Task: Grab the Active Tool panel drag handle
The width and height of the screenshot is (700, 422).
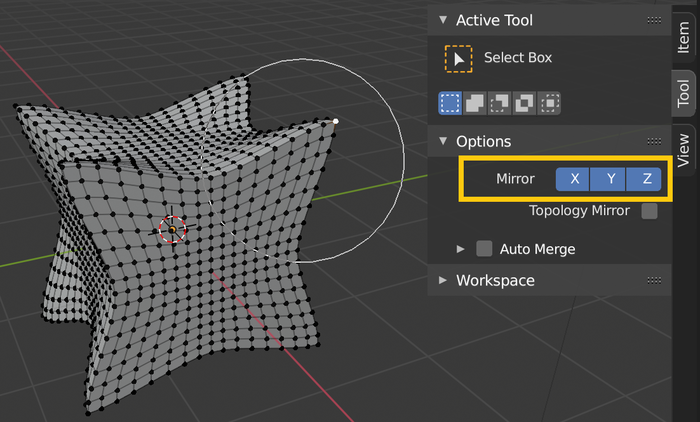Action: [654, 20]
